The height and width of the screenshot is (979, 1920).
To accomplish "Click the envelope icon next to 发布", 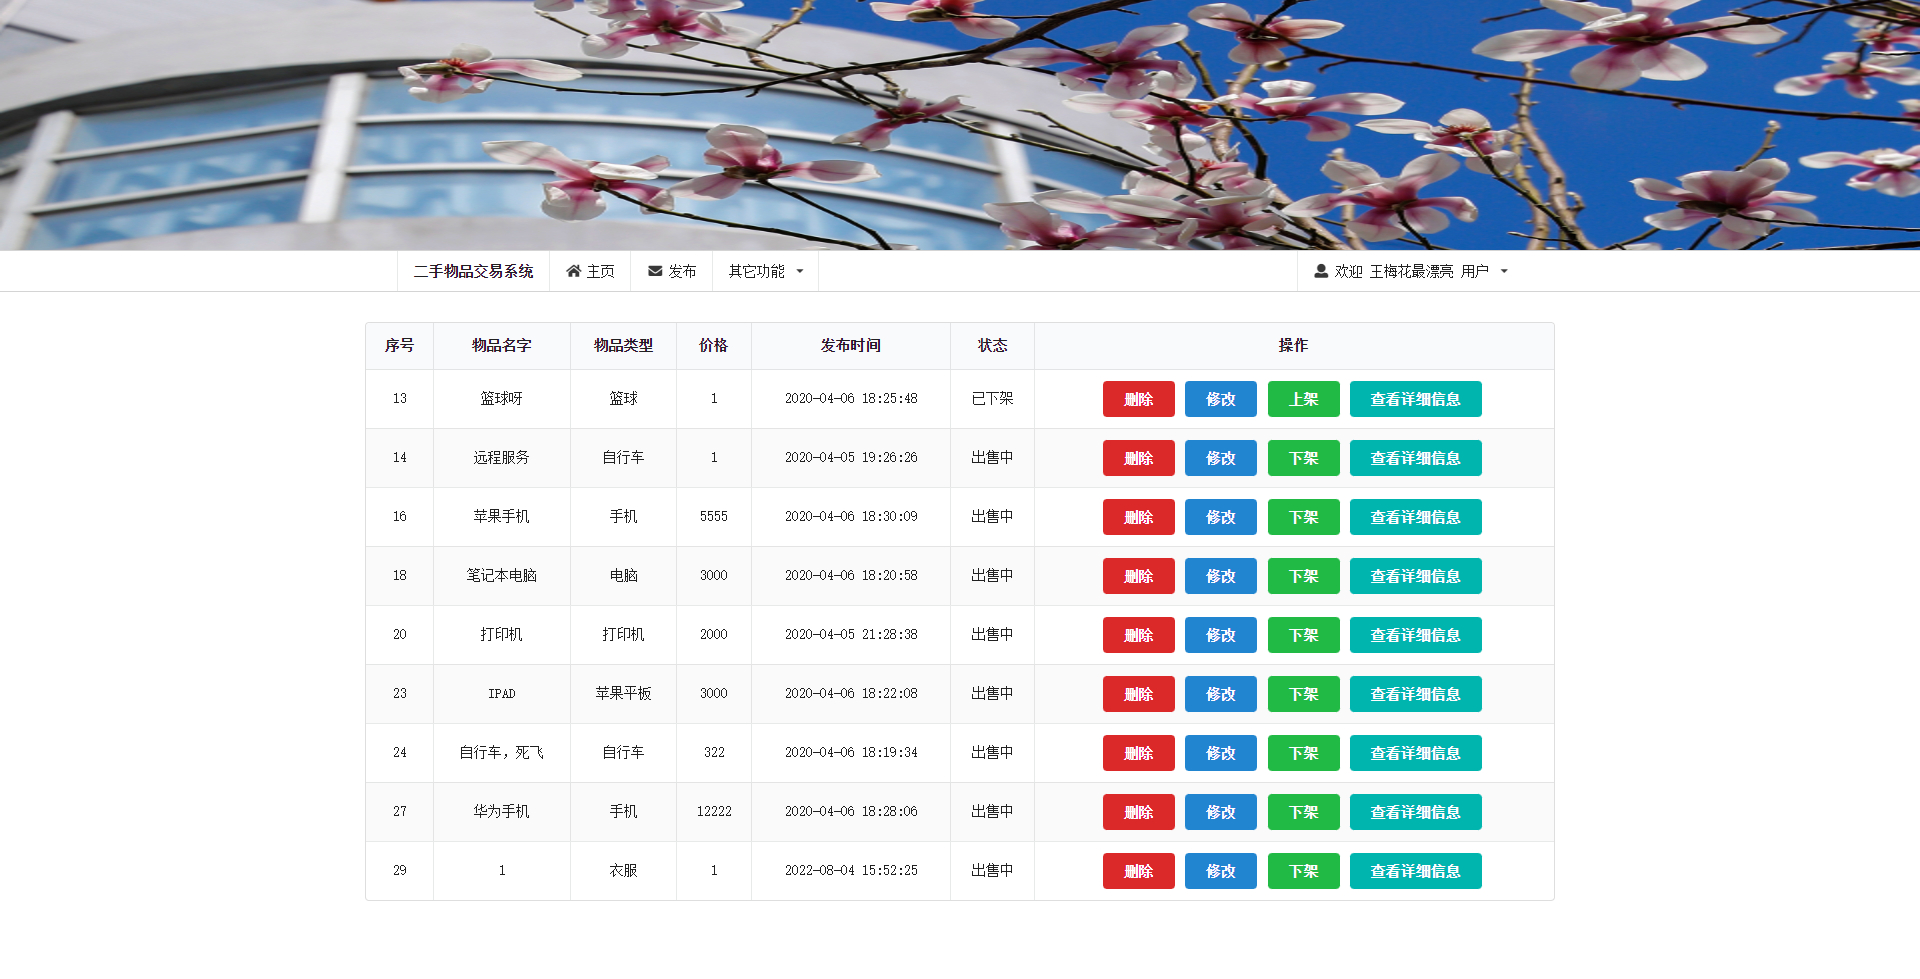I will coord(654,270).
